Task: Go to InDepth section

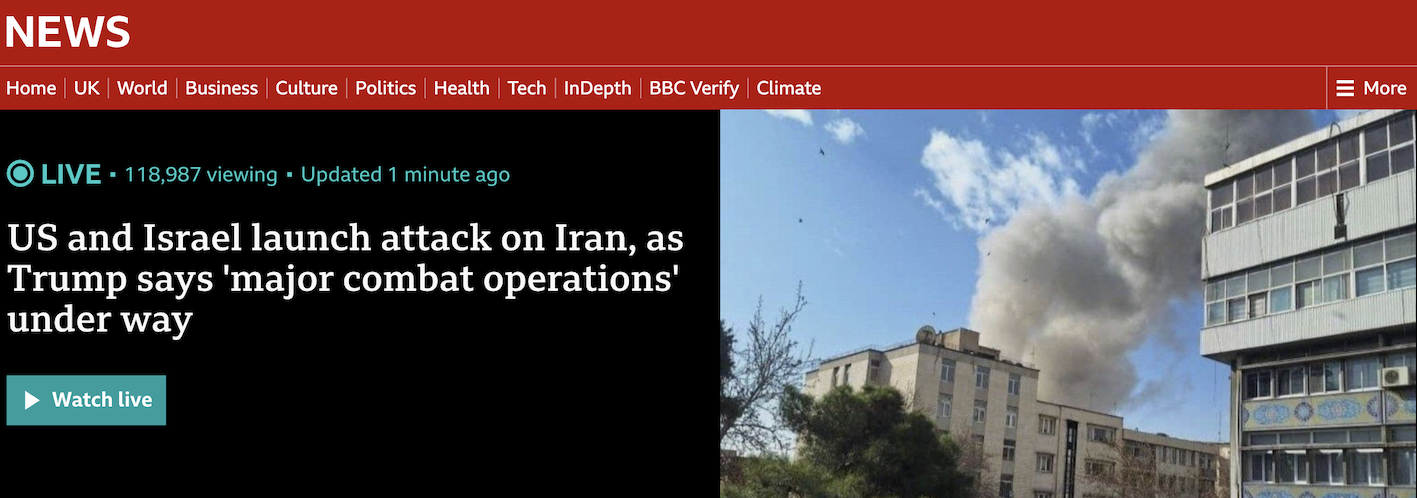Action: point(598,88)
